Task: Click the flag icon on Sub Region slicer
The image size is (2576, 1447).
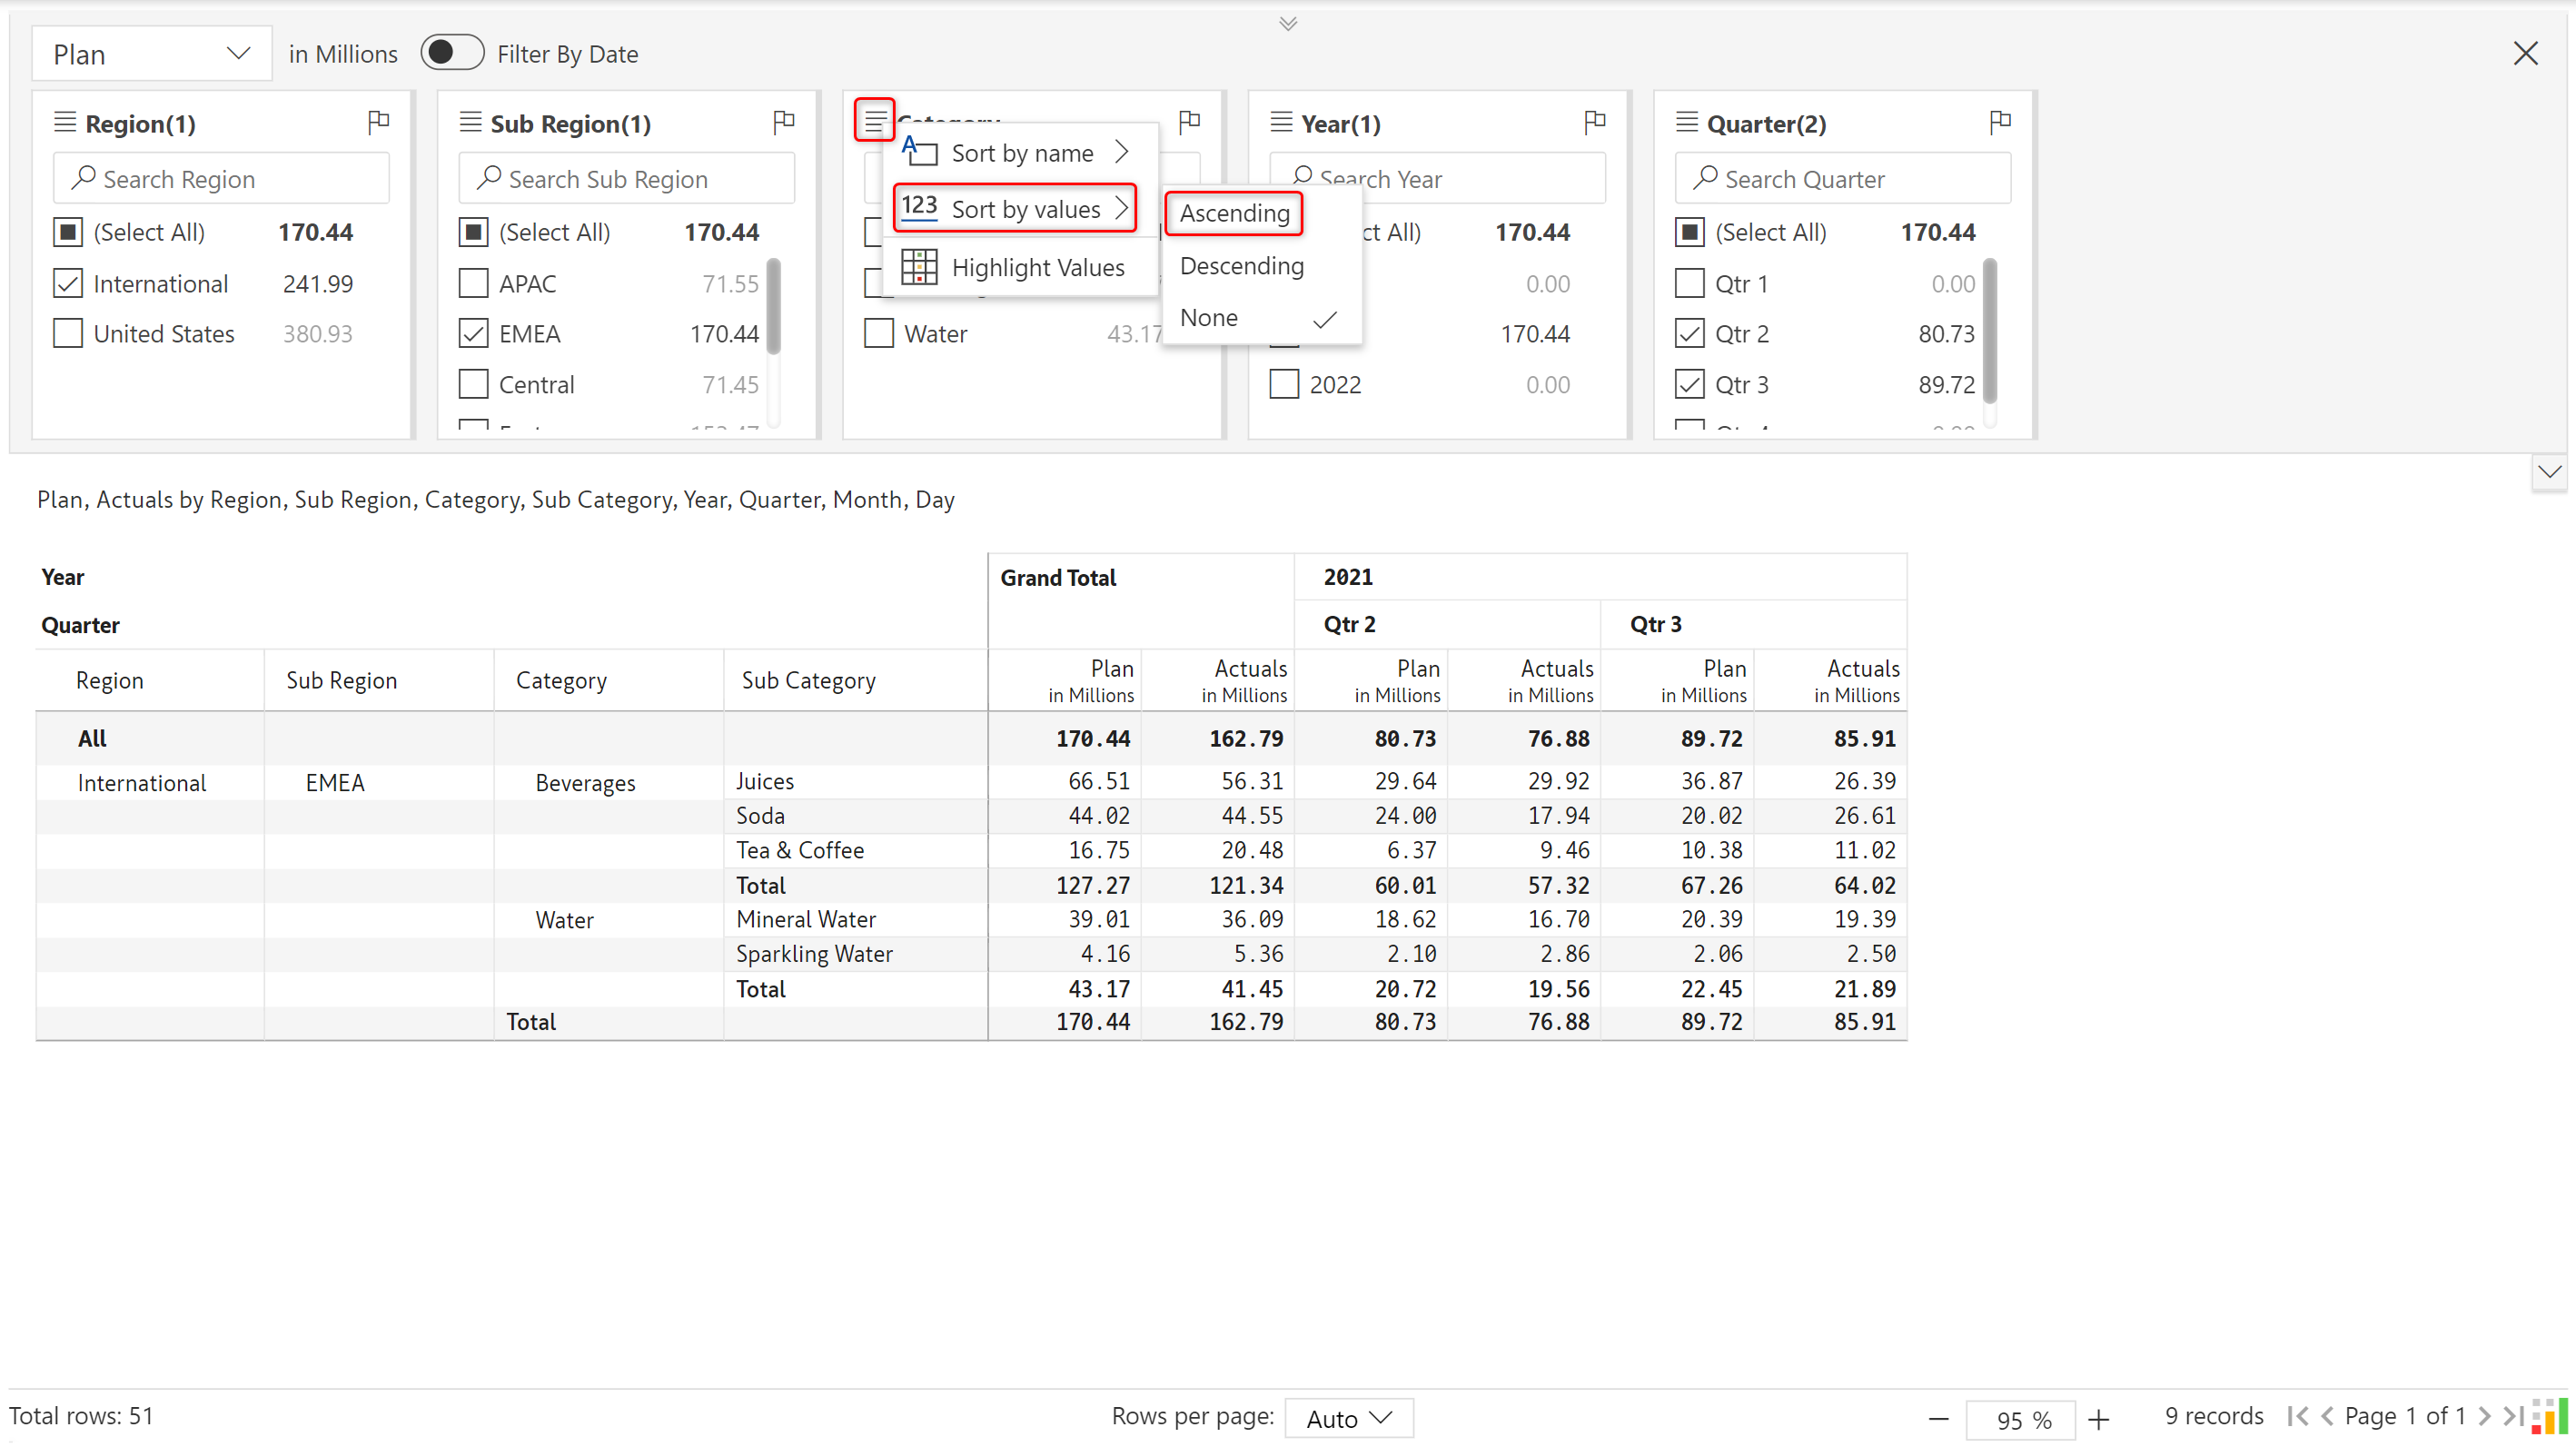Action: click(x=783, y=122)
